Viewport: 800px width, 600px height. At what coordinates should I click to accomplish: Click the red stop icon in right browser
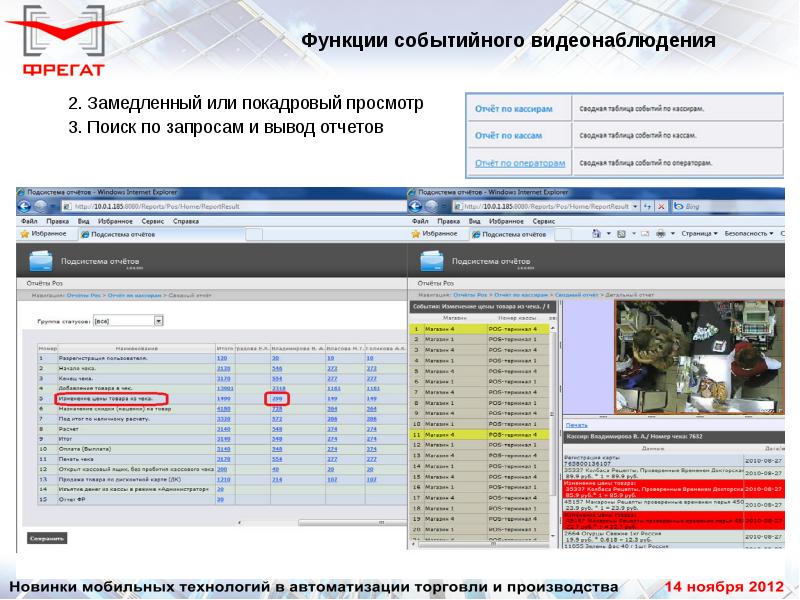pos(659,205)
